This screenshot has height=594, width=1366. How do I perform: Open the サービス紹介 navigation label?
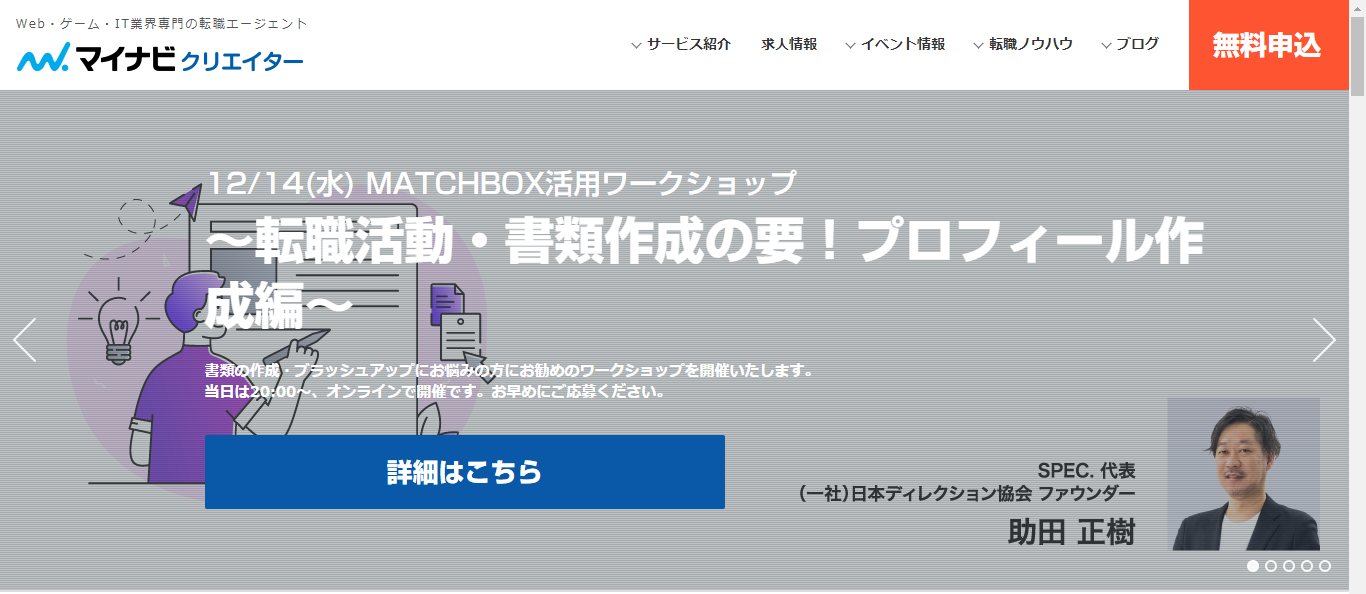(689, 44)
